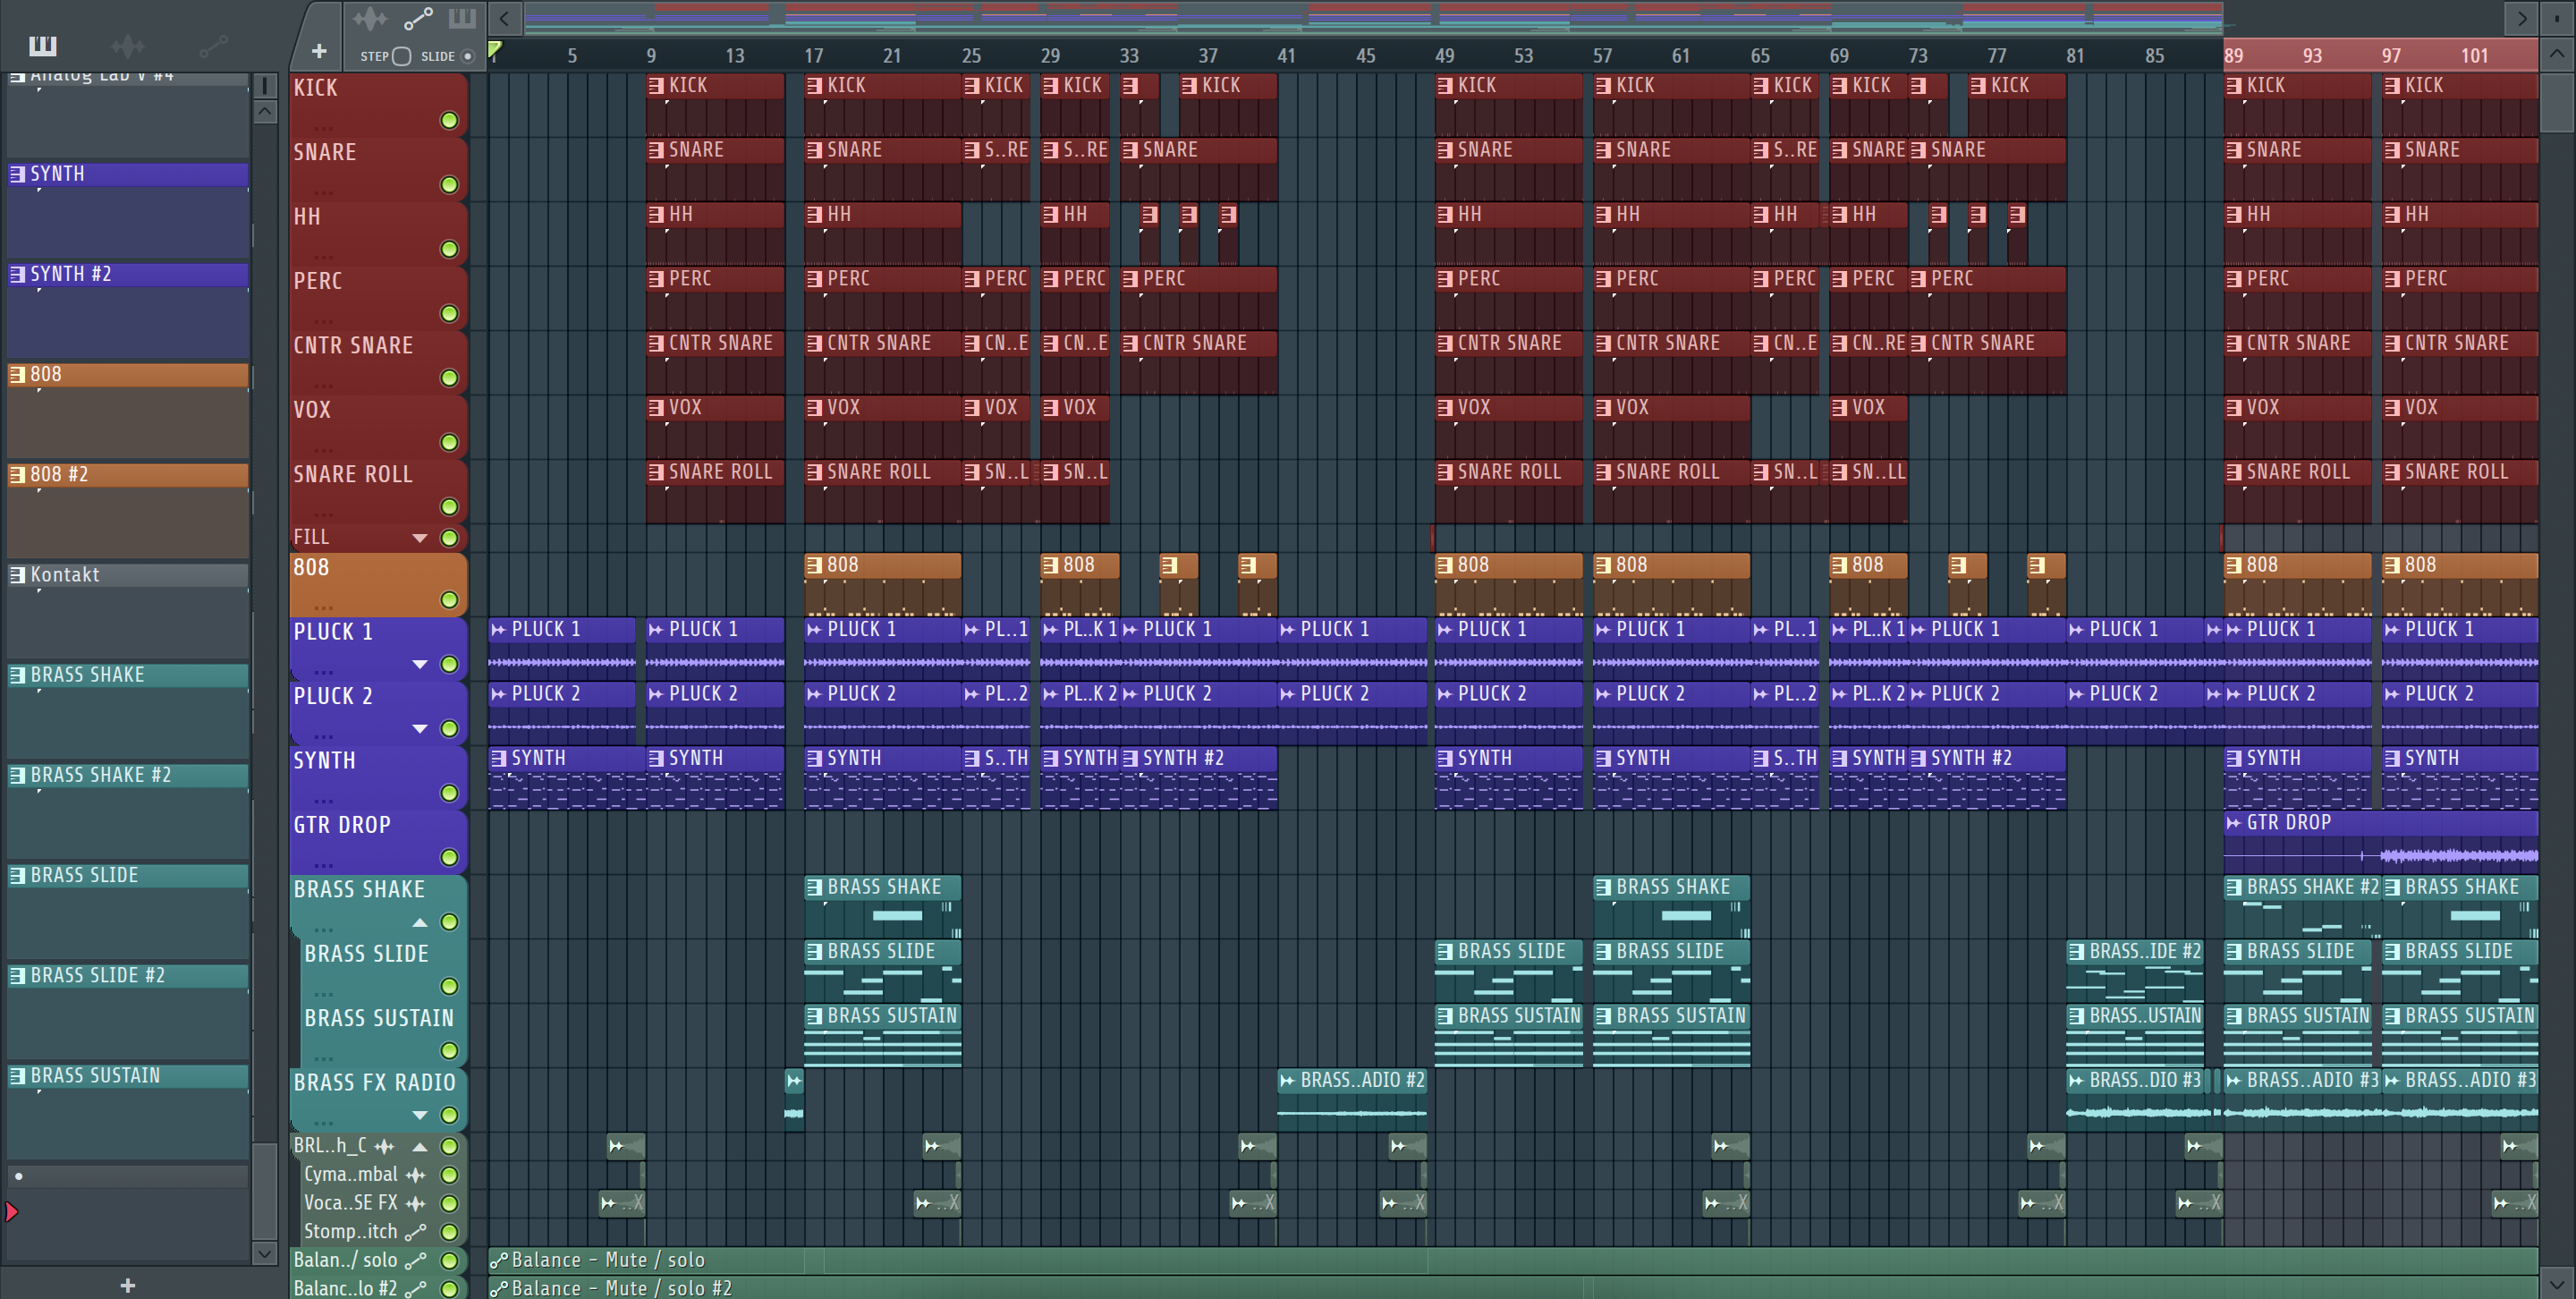Toggle the STEP editing checkbox
This screenshot has width=2576, height=1299.
[401, 56]
